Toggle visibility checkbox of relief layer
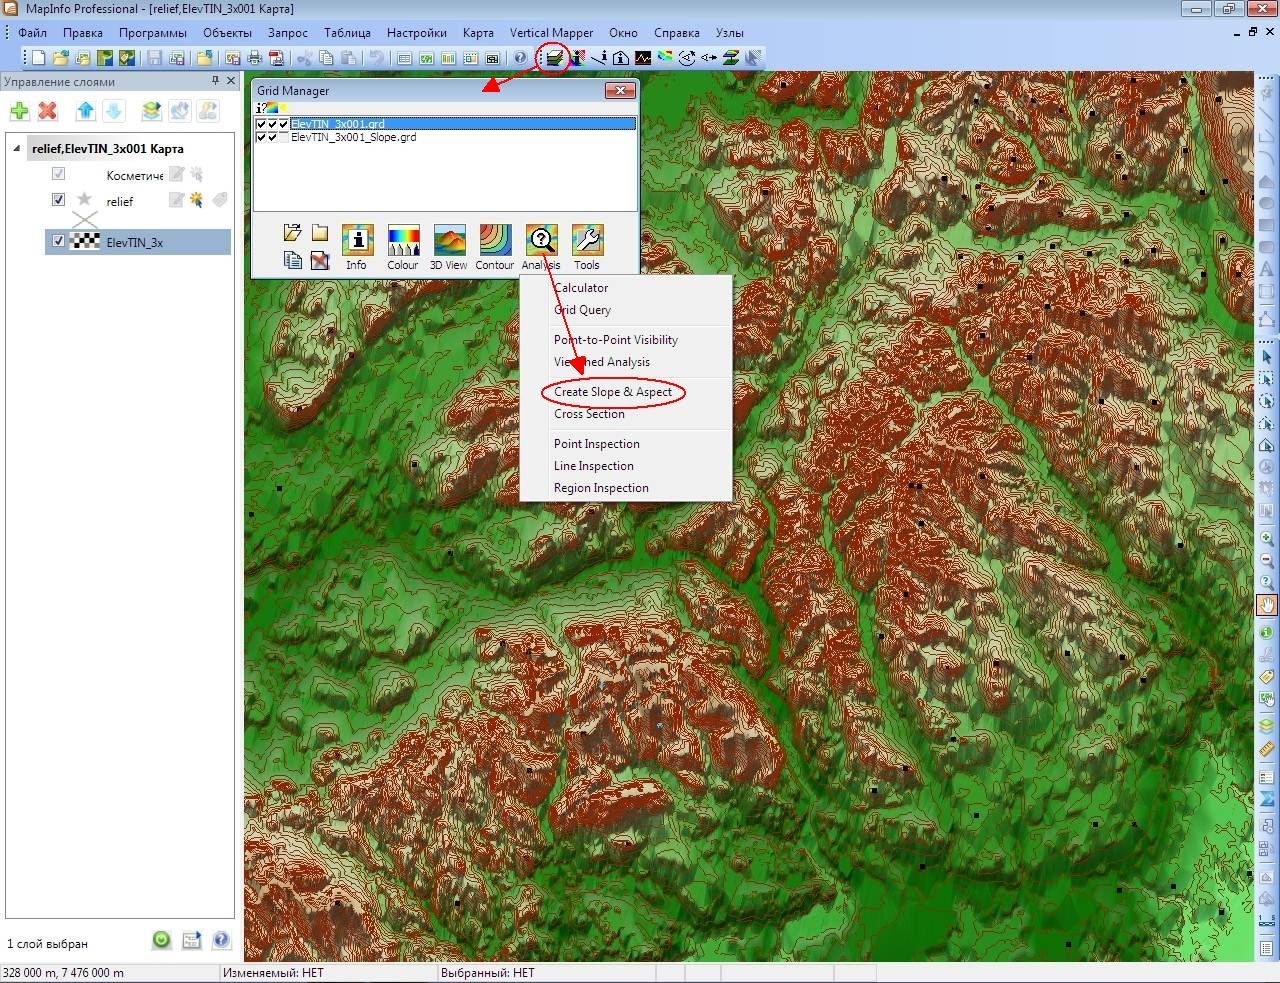 (58, 200)
